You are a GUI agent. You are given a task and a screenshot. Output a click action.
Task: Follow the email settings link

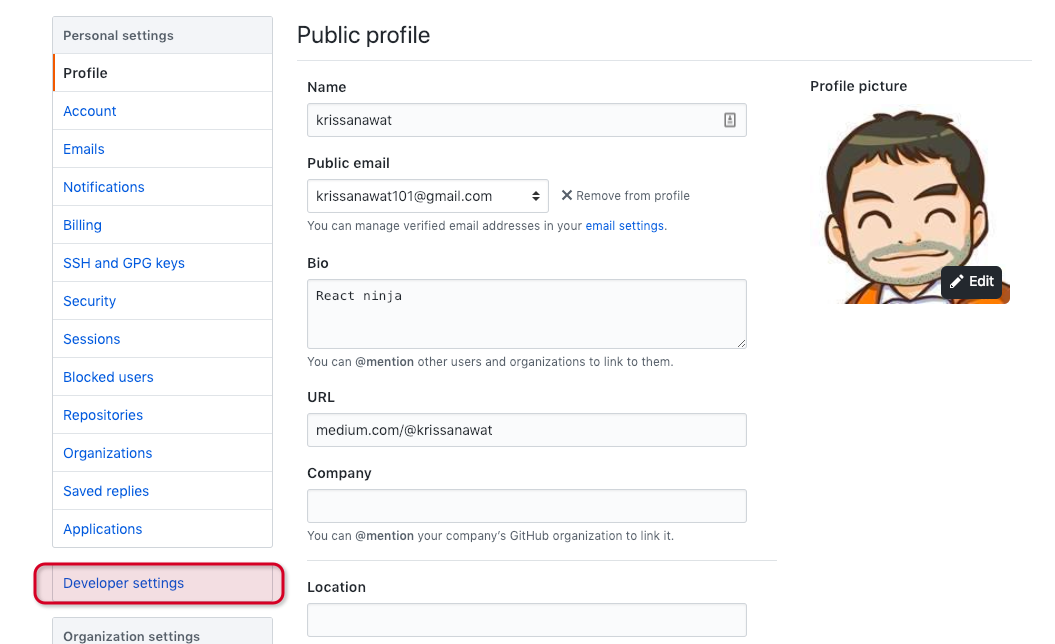pos(625,226)
